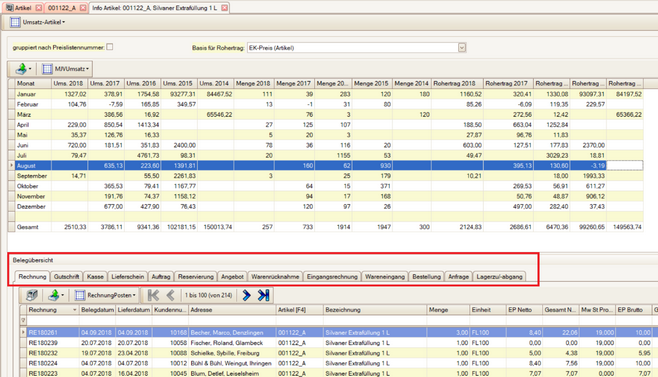Go to the next page of records
Viewport: 658px width, 377px height.
point(246,296)
